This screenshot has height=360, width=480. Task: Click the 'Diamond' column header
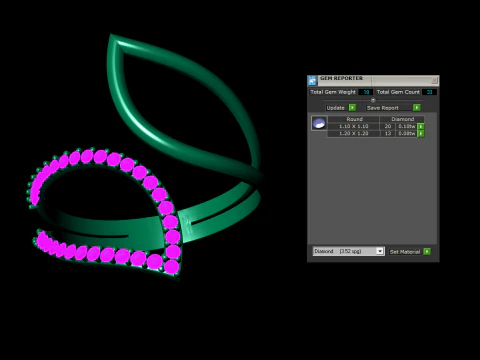(x=402, y=119)
